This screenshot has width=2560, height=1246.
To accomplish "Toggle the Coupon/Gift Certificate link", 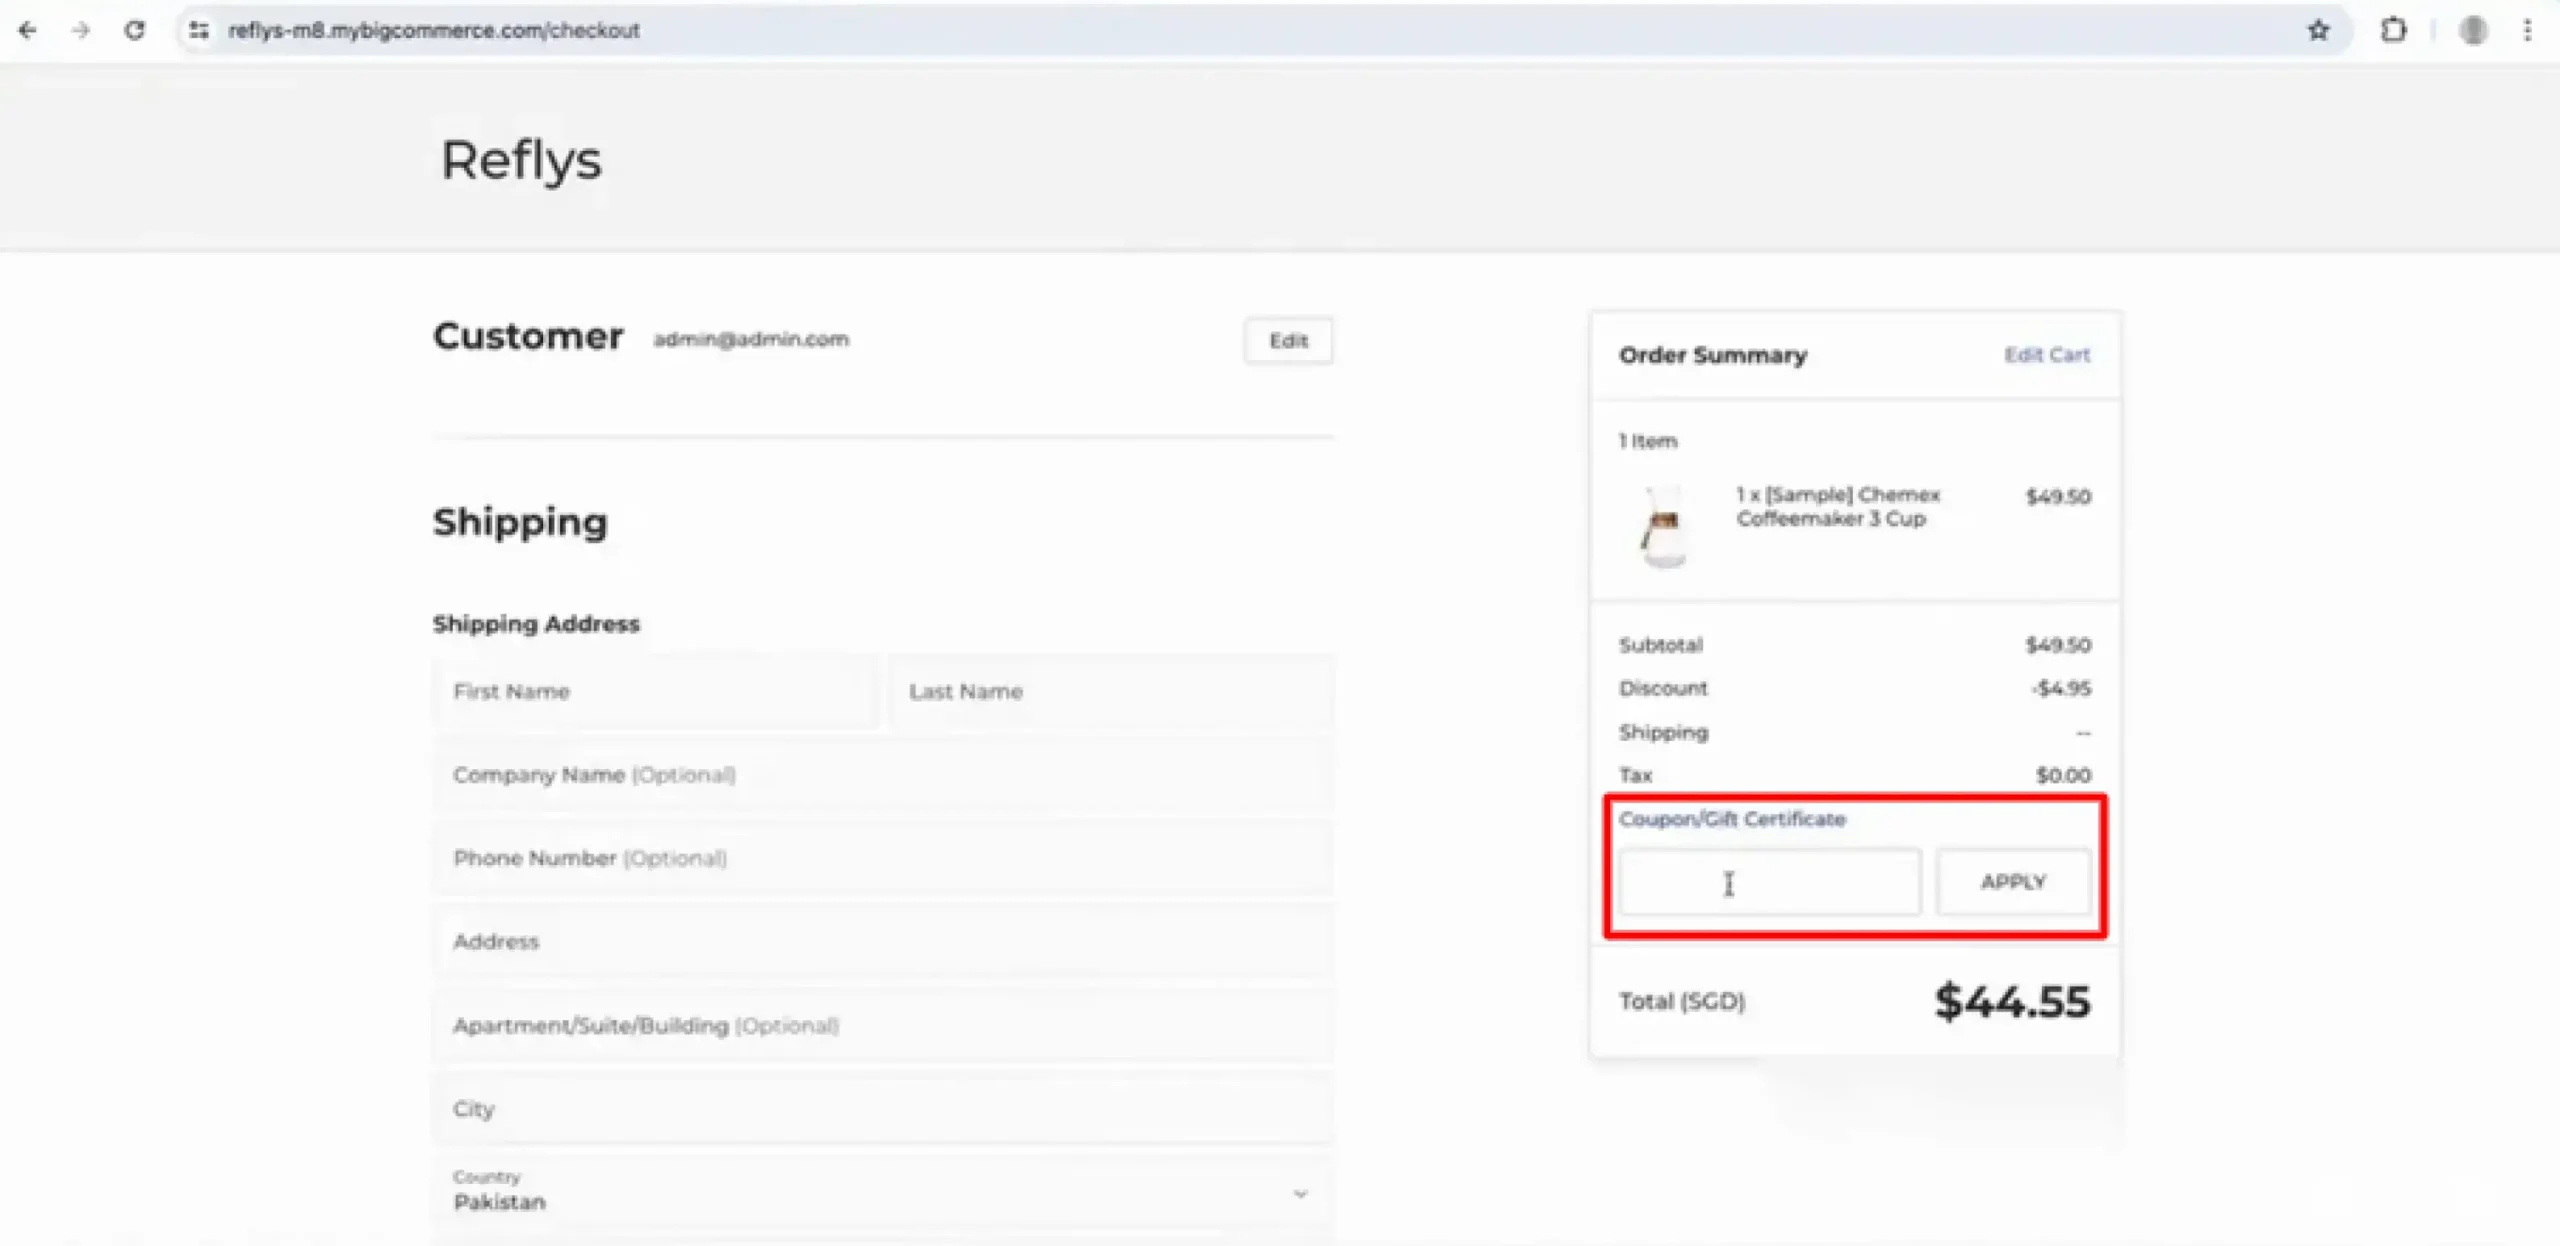I will coord(1732,819).
